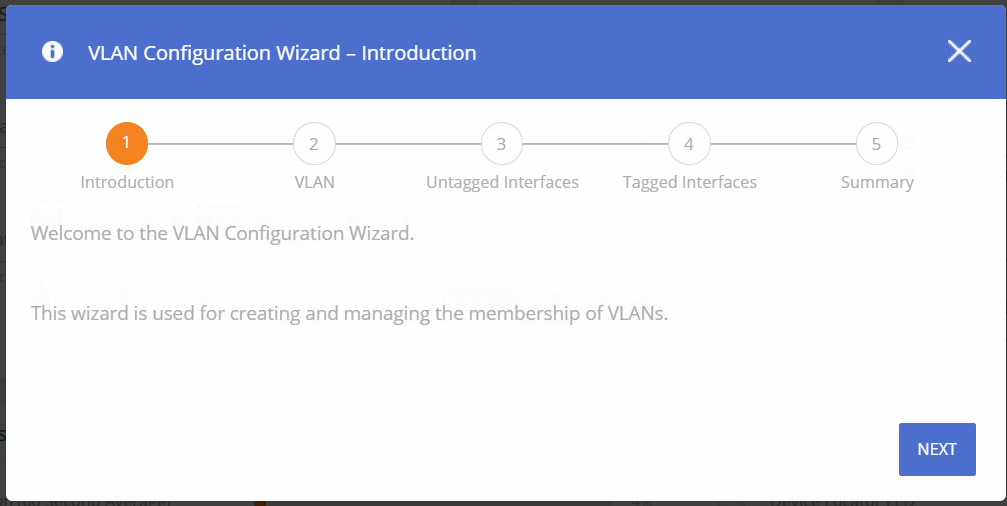Screen dimensions: 1007x506
Task: Click the wizard title text in the header
Action: pos(282,52)
